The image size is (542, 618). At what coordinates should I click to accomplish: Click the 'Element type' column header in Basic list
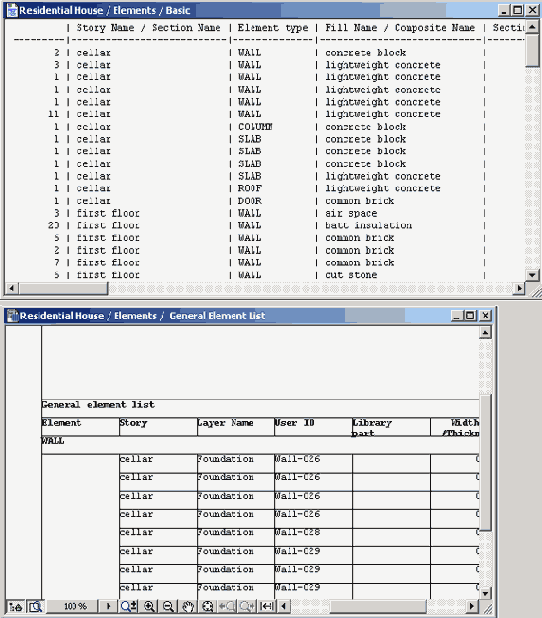pos(273,28)
